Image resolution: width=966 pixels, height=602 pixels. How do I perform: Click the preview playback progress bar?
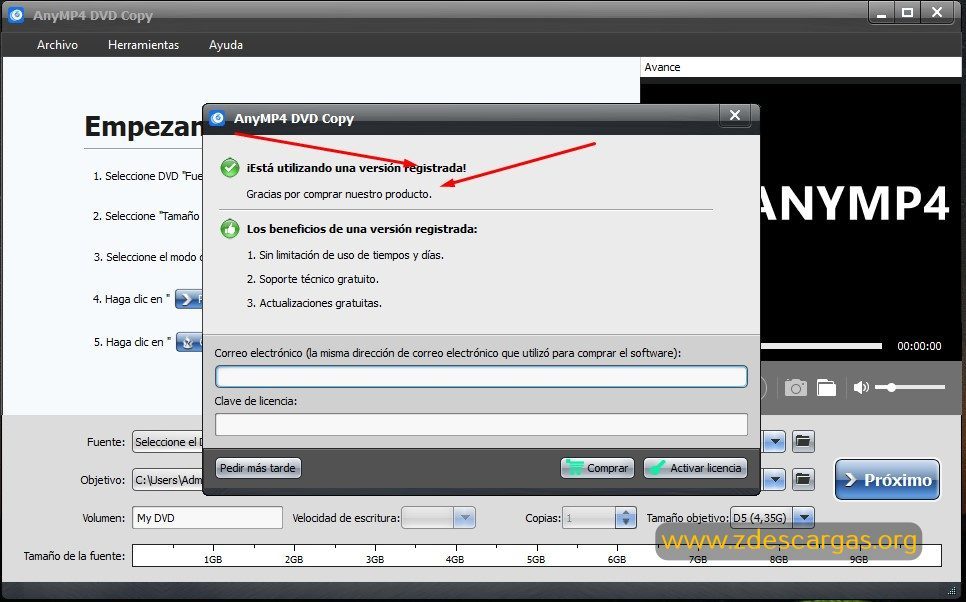point(821,346)
